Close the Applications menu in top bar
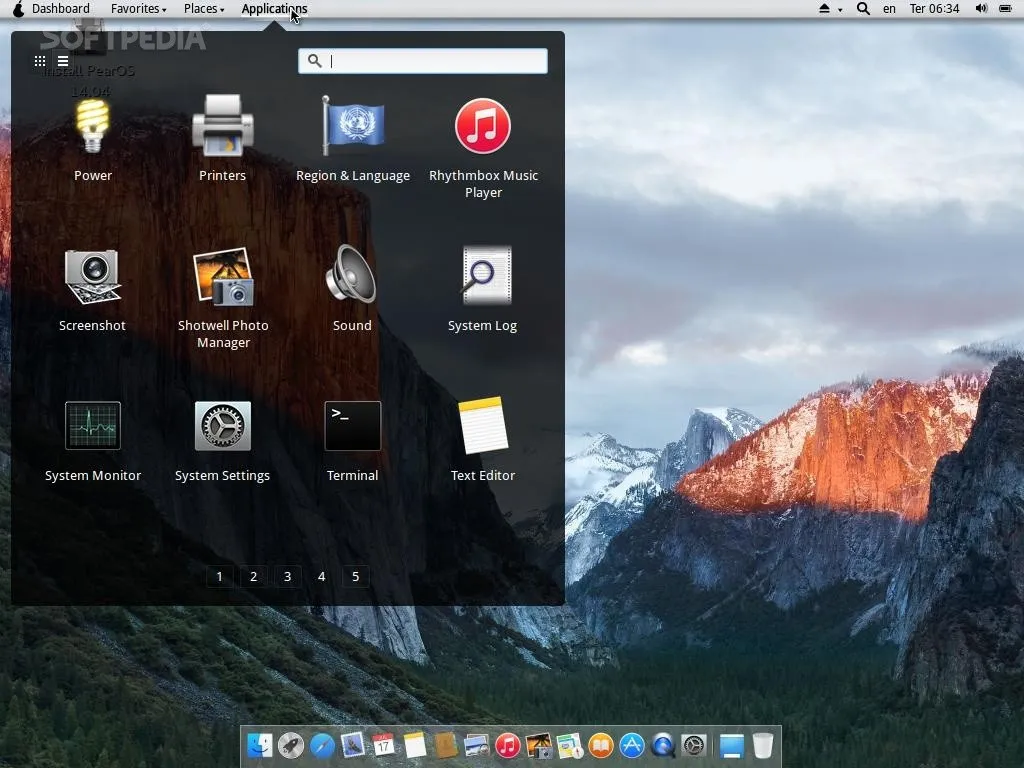 coord(274,9)
